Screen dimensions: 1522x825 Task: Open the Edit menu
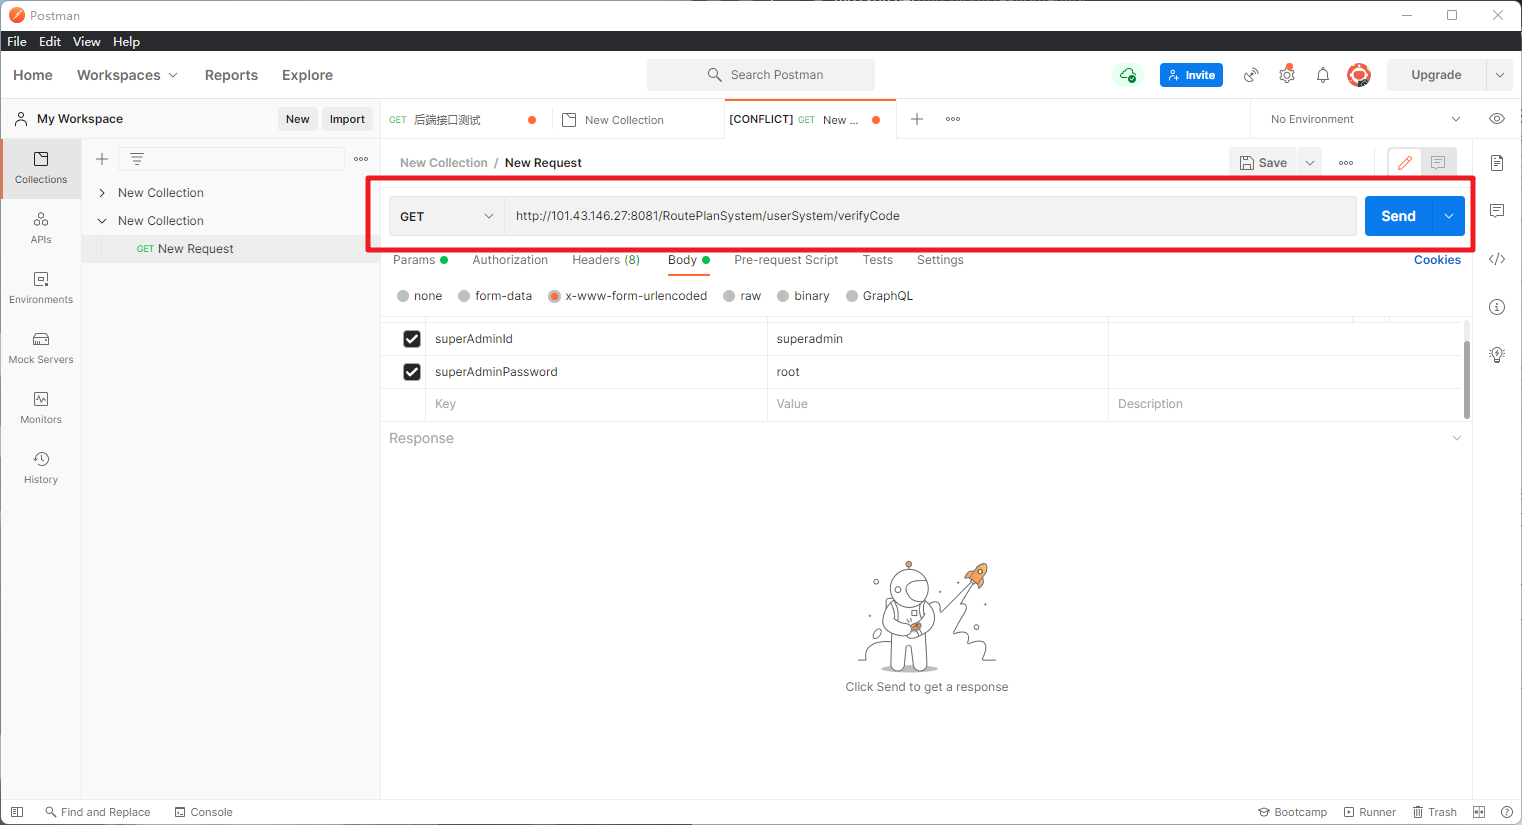click(50, 42)
